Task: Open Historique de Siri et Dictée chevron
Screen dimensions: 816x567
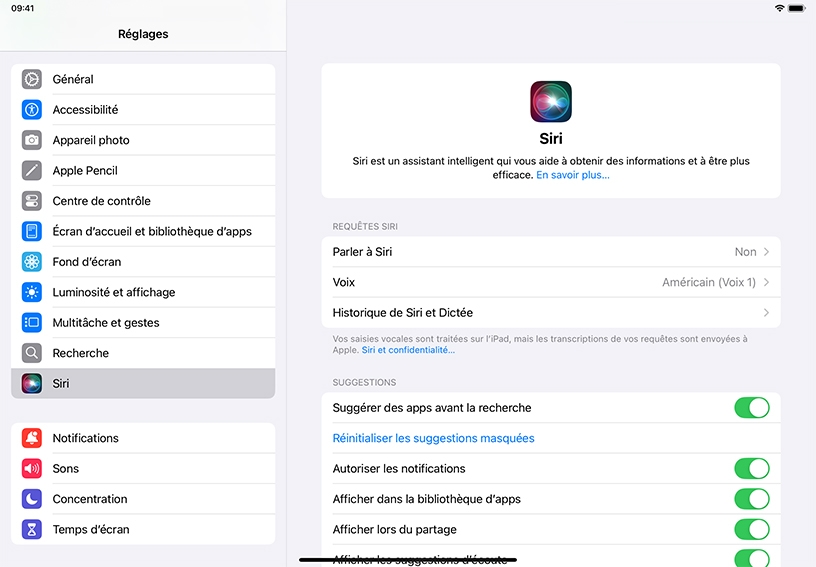Action: click(x=766, y=313)
